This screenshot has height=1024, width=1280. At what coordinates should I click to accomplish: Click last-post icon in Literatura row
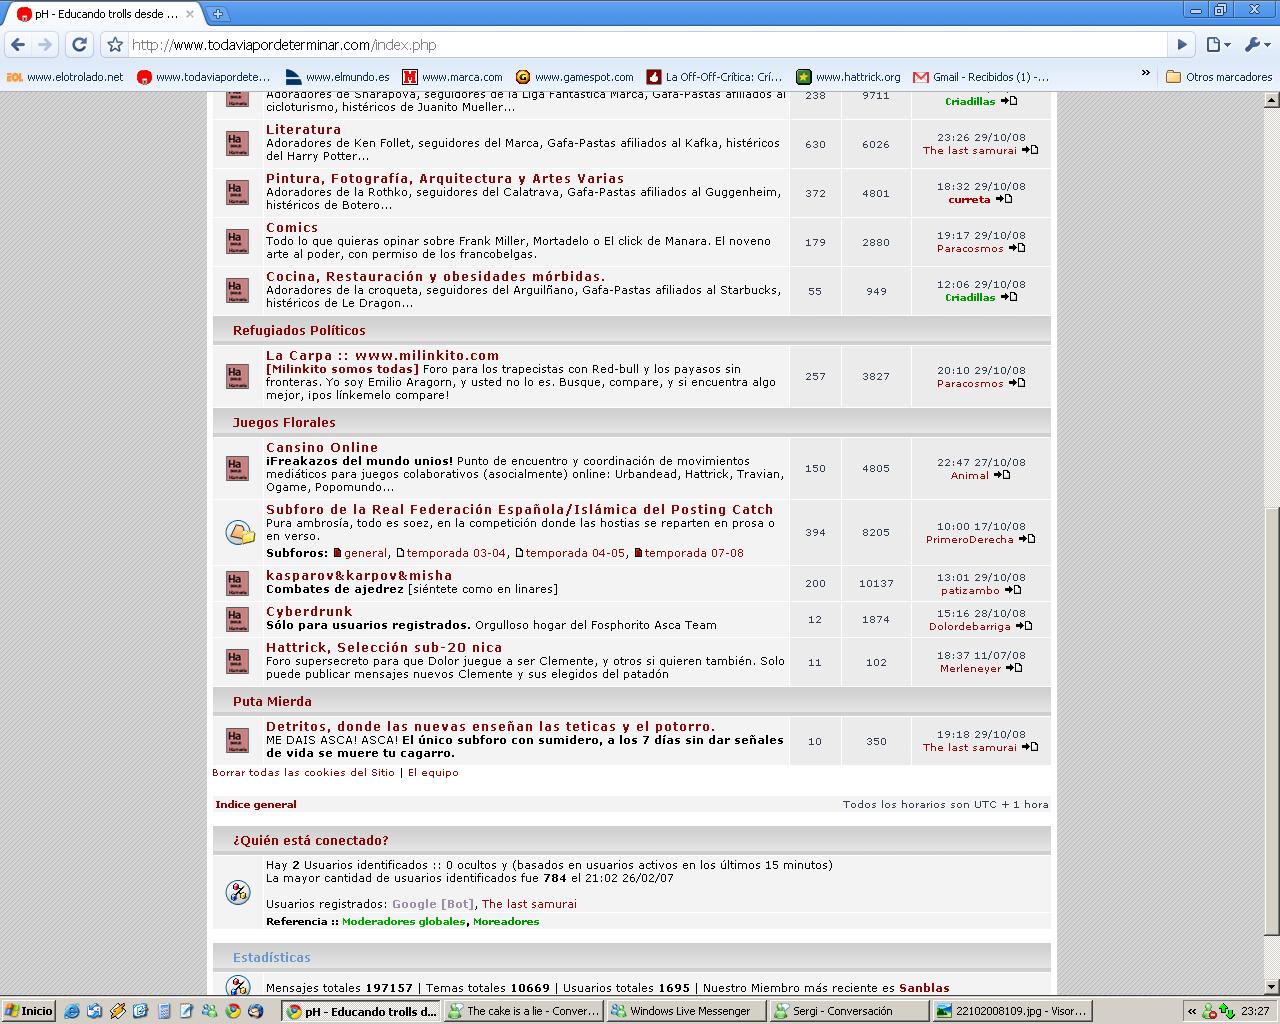(x=1030, y=150)
